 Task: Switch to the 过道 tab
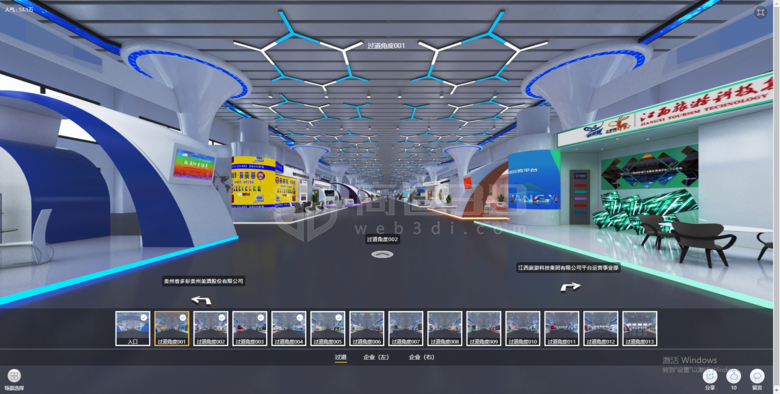click(340, 357)
